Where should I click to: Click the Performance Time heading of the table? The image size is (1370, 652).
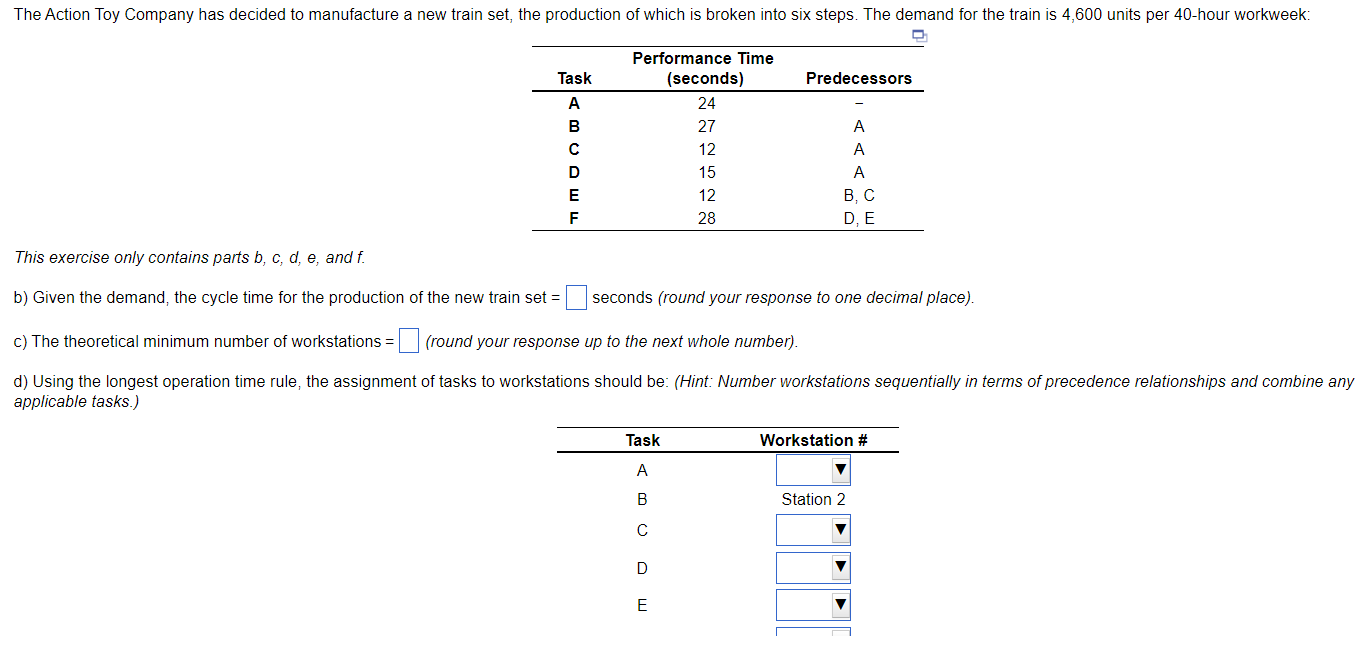tap(703, 58)
